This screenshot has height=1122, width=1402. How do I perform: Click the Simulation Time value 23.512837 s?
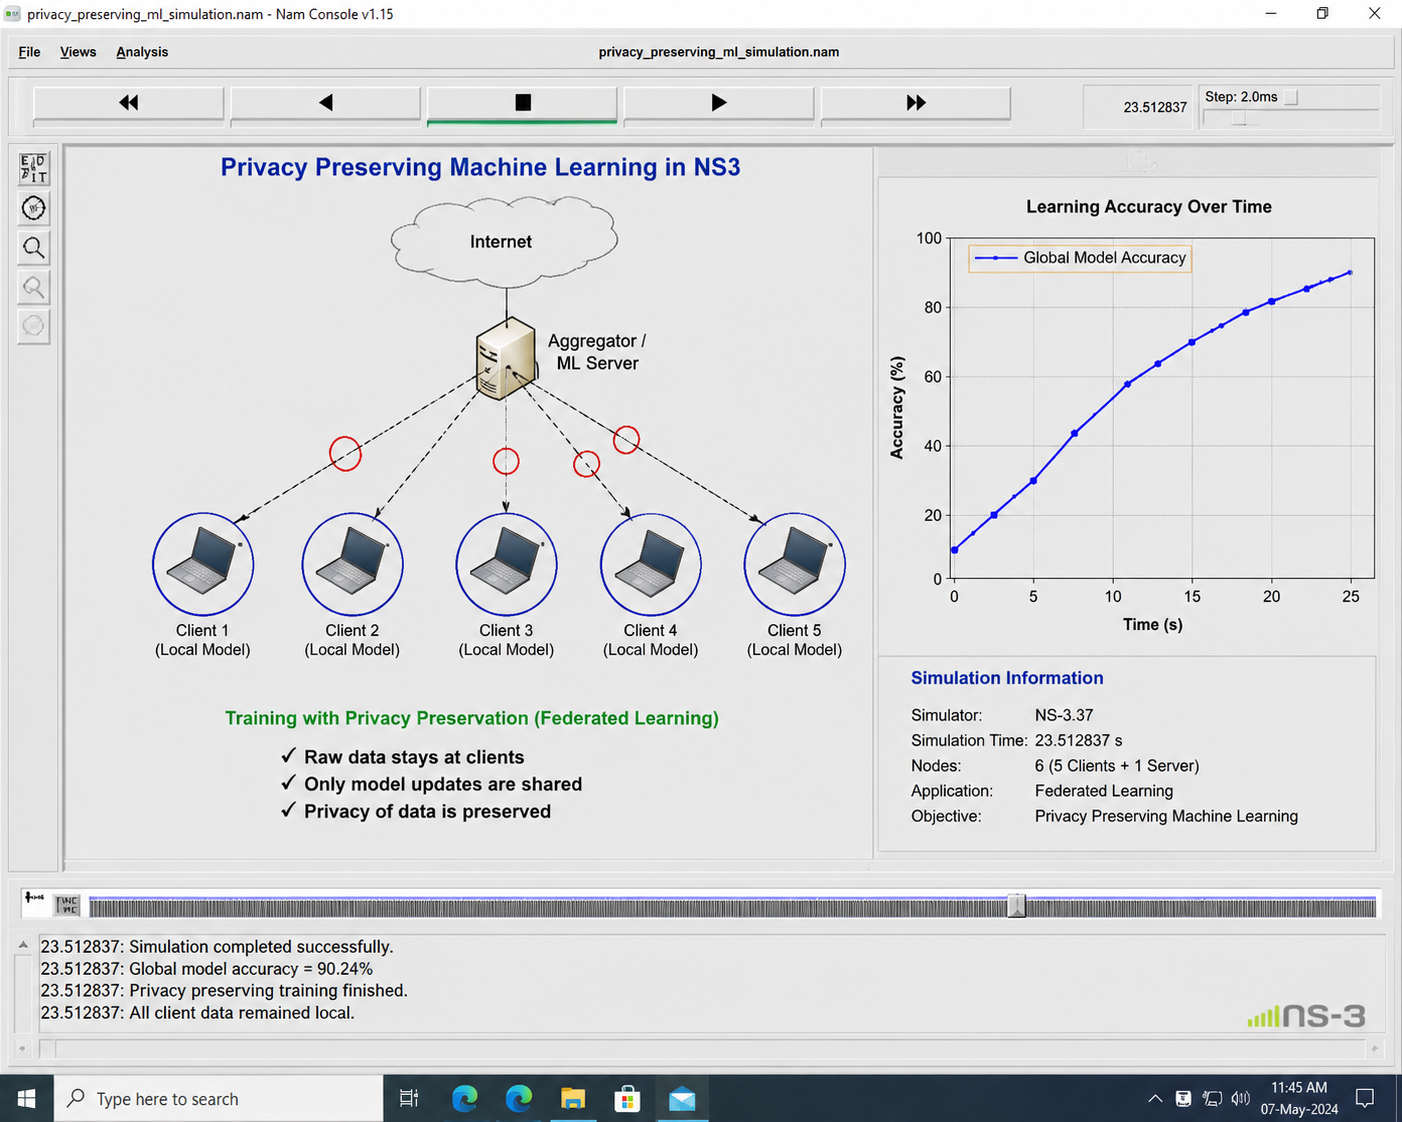pyautogui.click(x=1078, y=740)
